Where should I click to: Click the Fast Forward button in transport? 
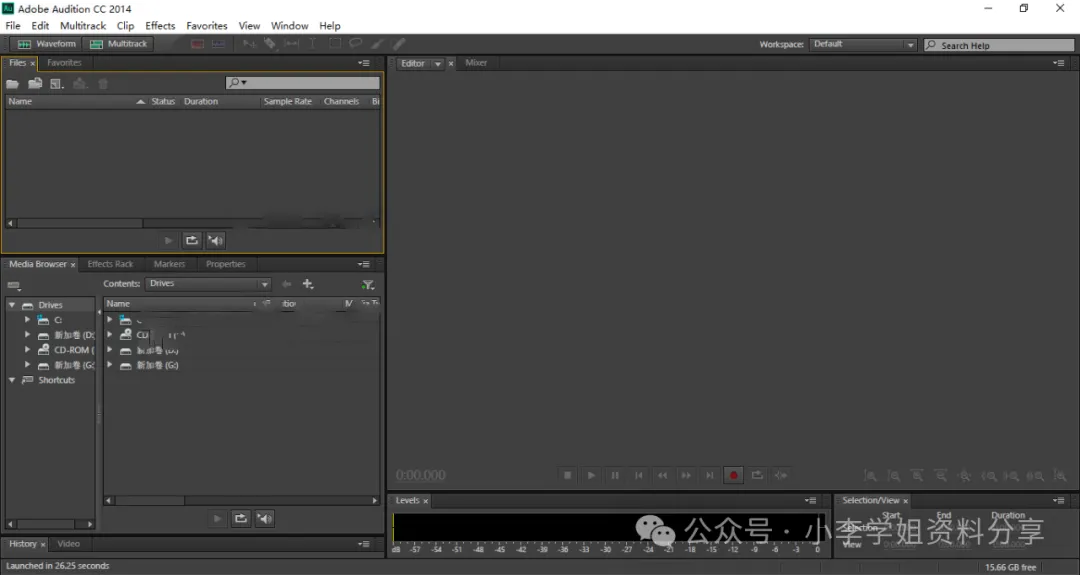tap(686, 475)
